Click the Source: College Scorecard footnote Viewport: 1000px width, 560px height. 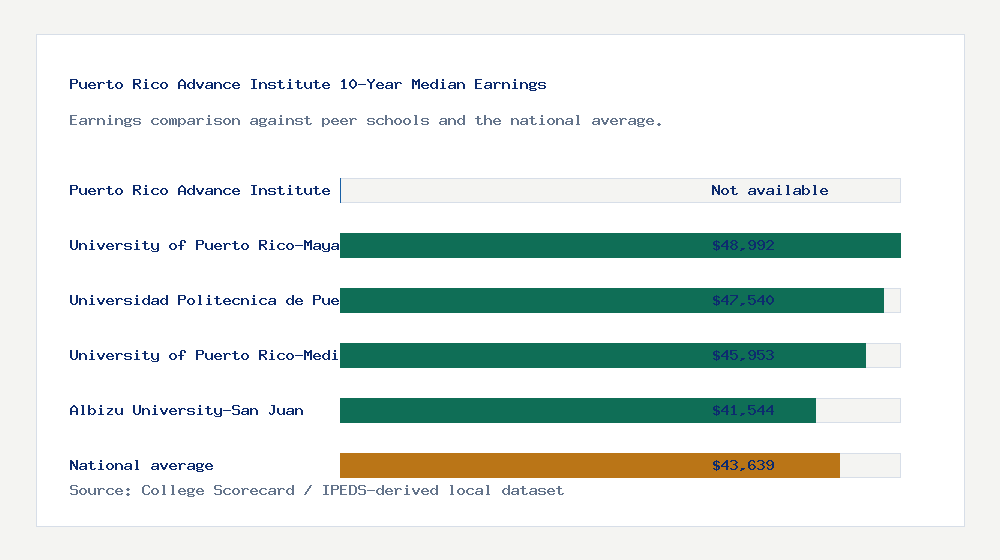point(316,490)
